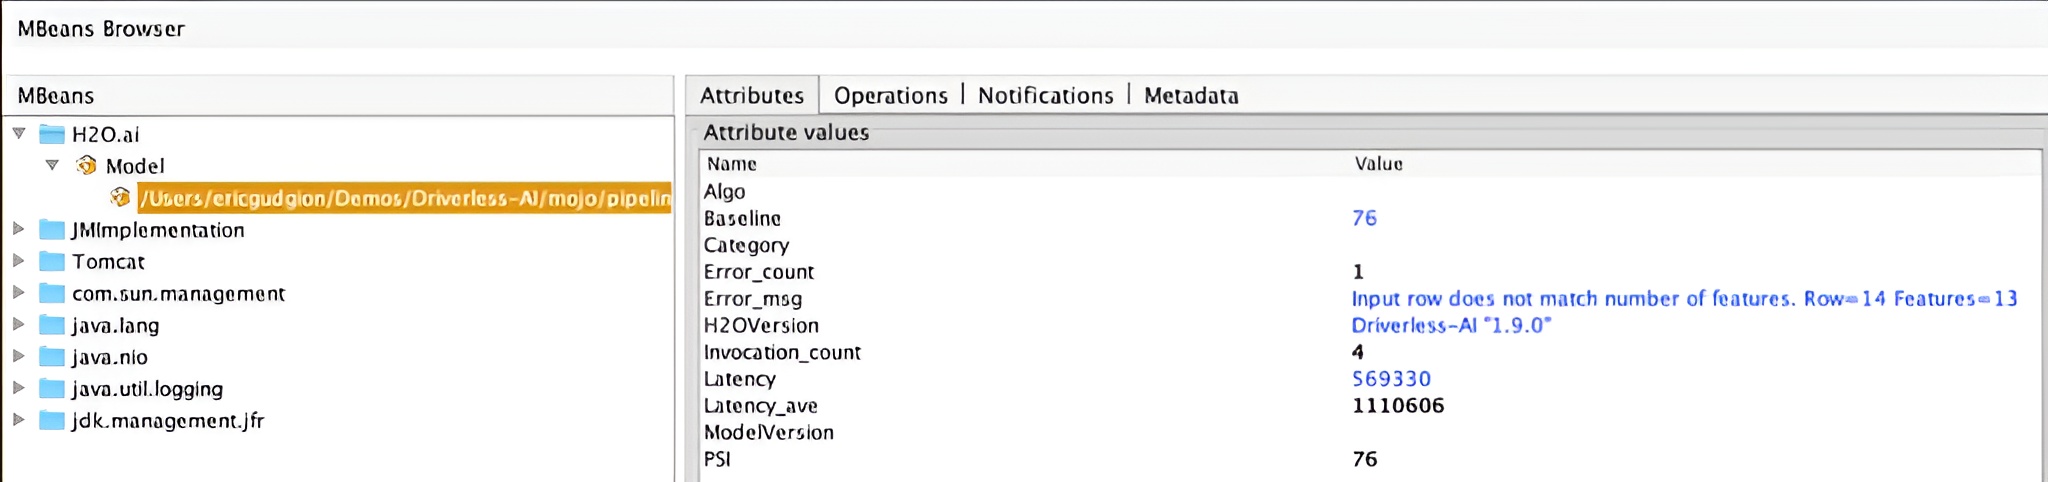Click the Invocation_count value 4
The height and width of the screenshot is (482, 2048).
click(x=1358, y=352)
